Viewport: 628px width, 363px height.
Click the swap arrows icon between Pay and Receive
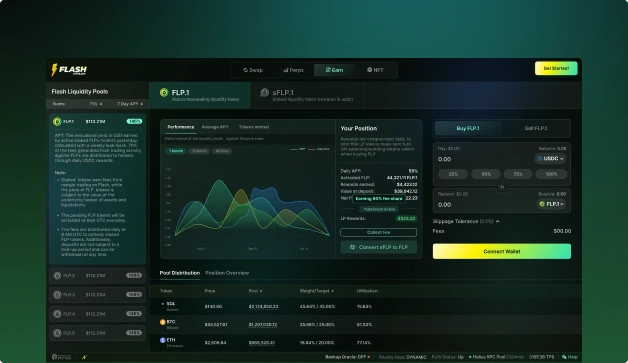click(502, 187)
